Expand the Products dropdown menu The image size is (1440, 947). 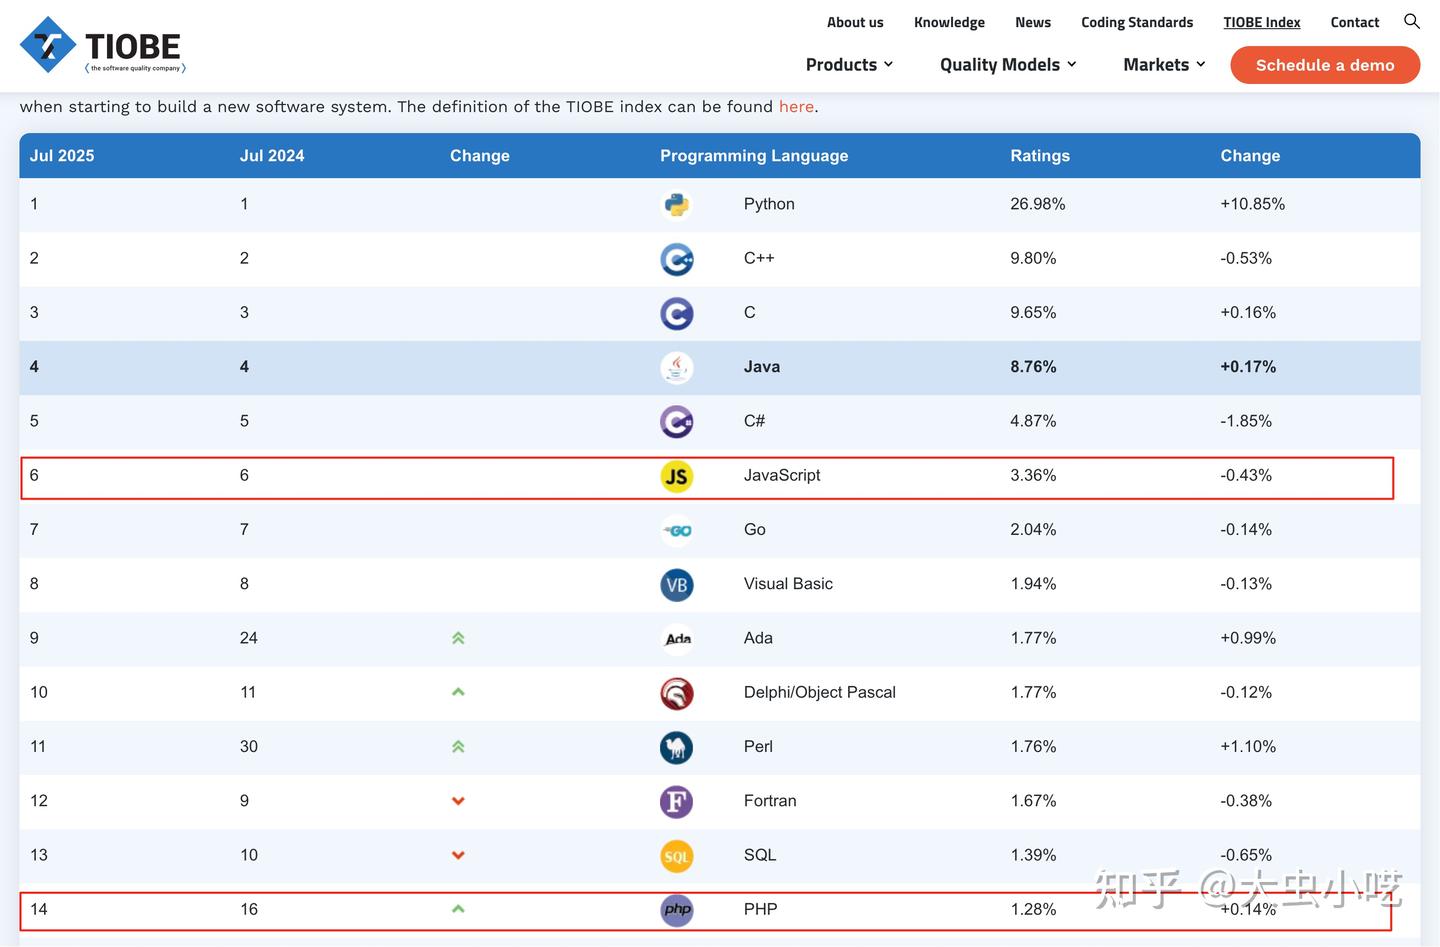click(x=849, y=65)
